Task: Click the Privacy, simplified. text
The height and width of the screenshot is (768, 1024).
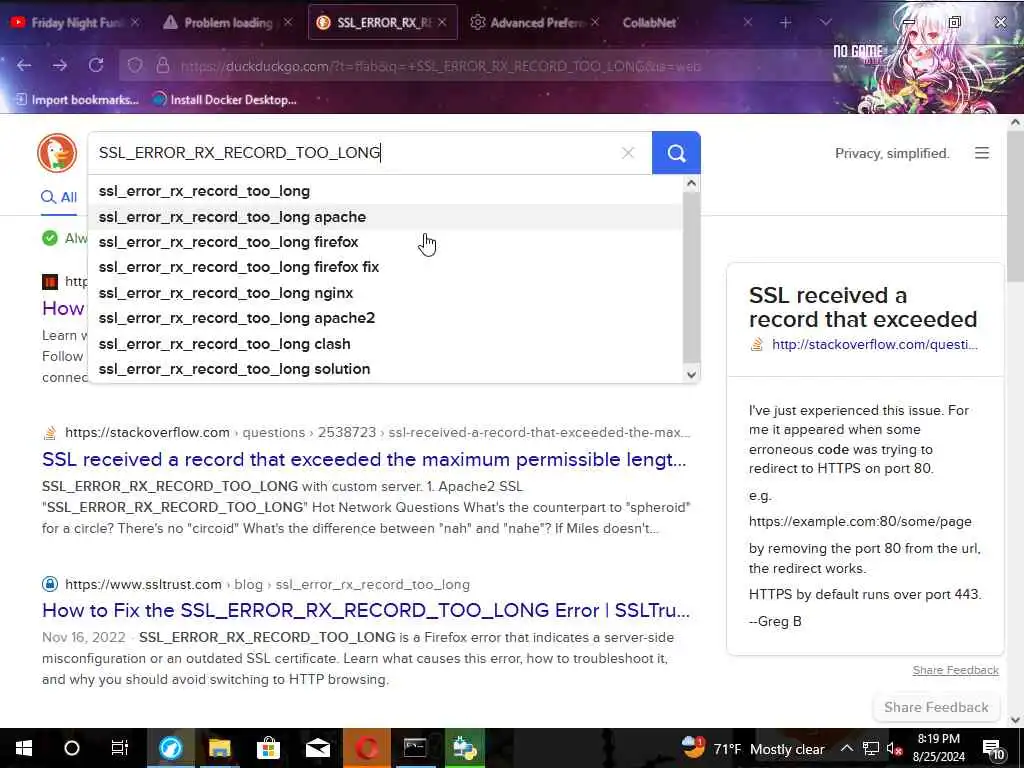Action: click(892, 153)
